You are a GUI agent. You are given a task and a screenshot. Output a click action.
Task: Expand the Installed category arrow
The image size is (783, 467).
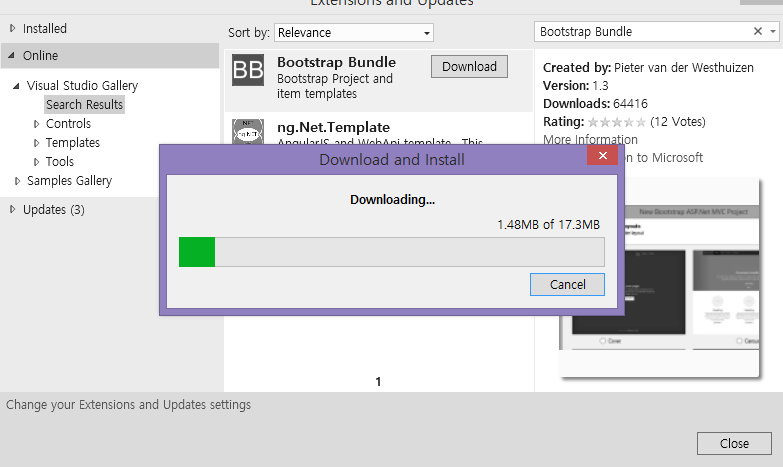point(12,28)
